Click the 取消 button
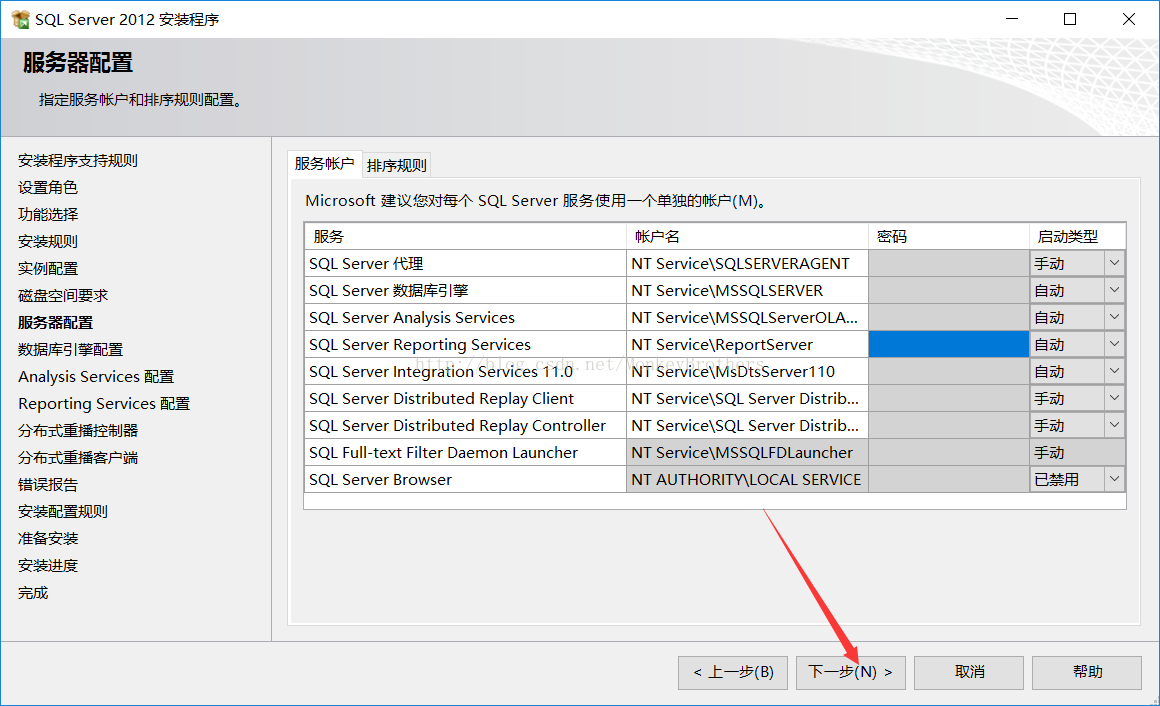Screen dimensions: 1160x706 pos(969,672)
